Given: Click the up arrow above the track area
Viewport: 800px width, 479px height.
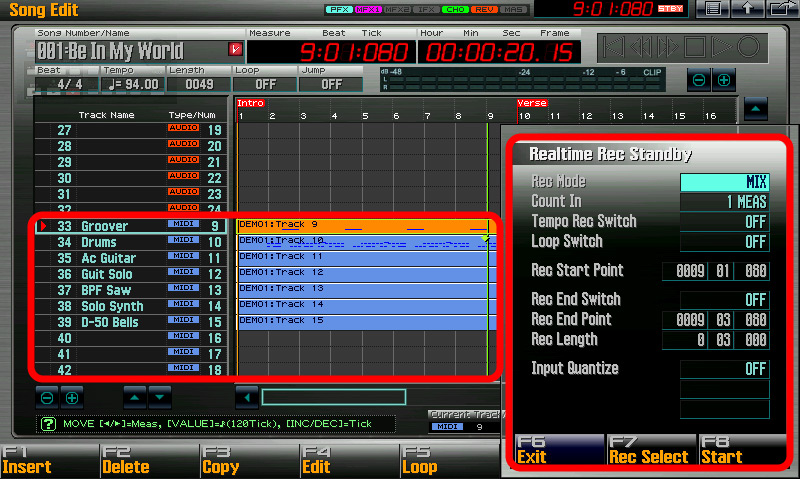Looking at the screenshot, I should tap(756, 109).
